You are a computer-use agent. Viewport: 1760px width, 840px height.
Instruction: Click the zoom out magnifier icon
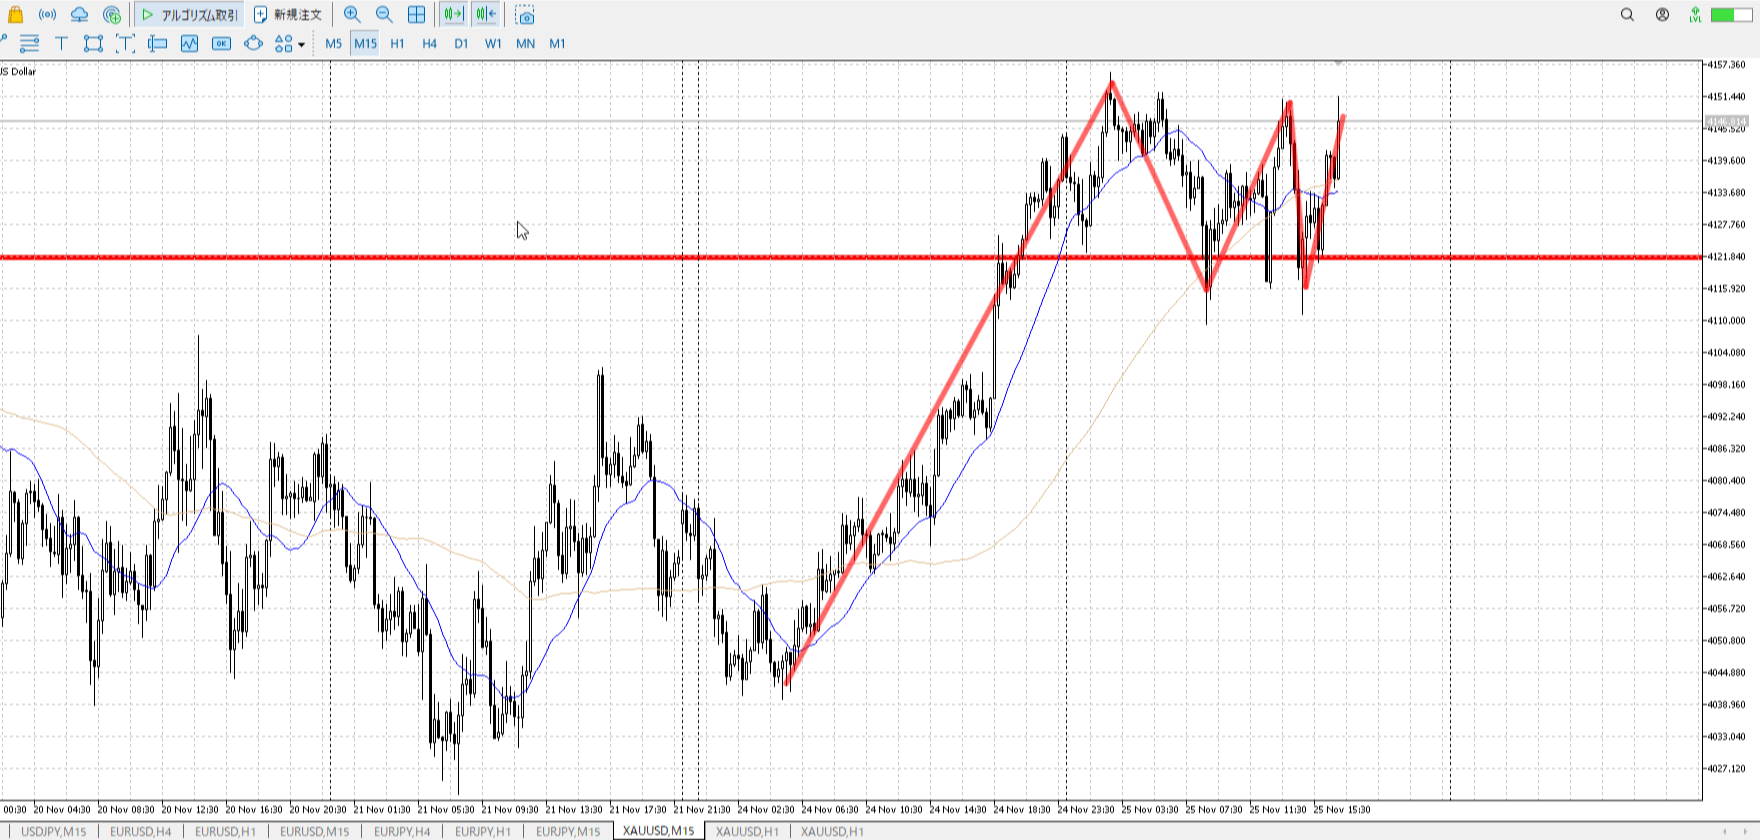pyautogui.click(x=384, y=15)
